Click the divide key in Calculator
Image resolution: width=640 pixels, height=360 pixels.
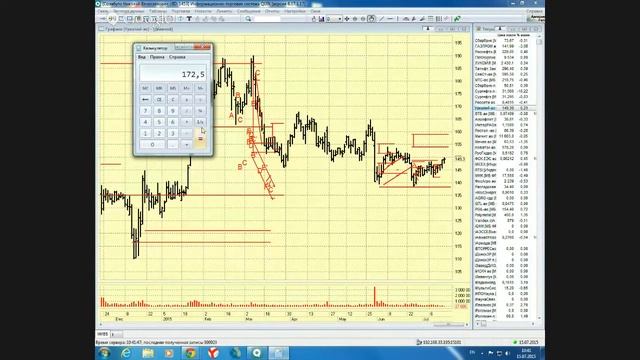click(x=187, y=111)
